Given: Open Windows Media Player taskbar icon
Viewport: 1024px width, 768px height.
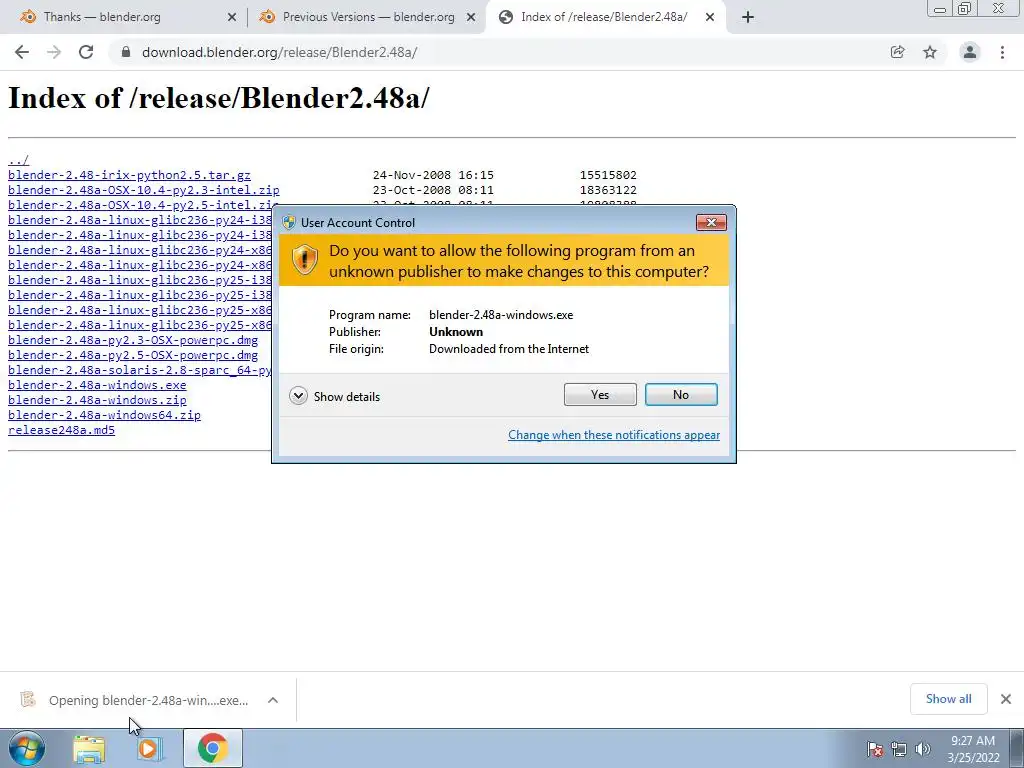Looking at the screenshot, I should [148, 749].
